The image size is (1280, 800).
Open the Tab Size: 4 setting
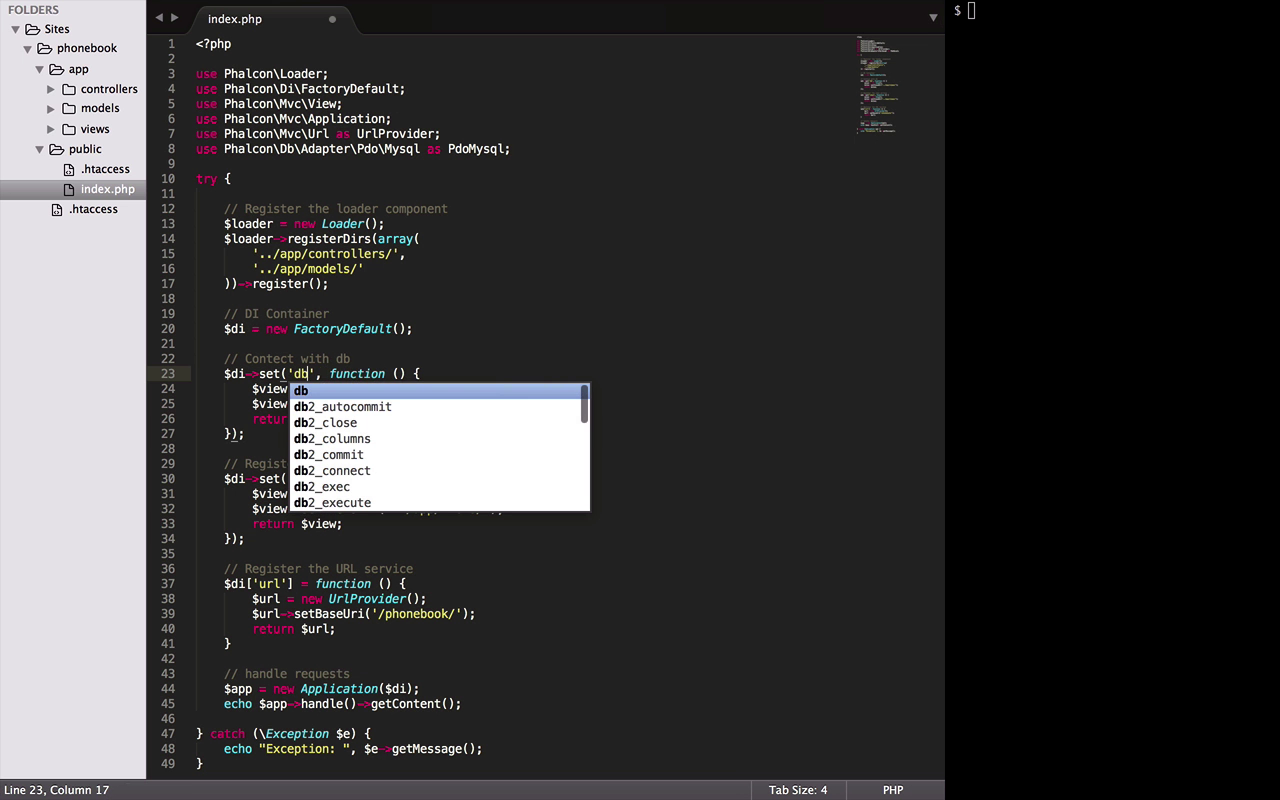[x=798, y=790]
